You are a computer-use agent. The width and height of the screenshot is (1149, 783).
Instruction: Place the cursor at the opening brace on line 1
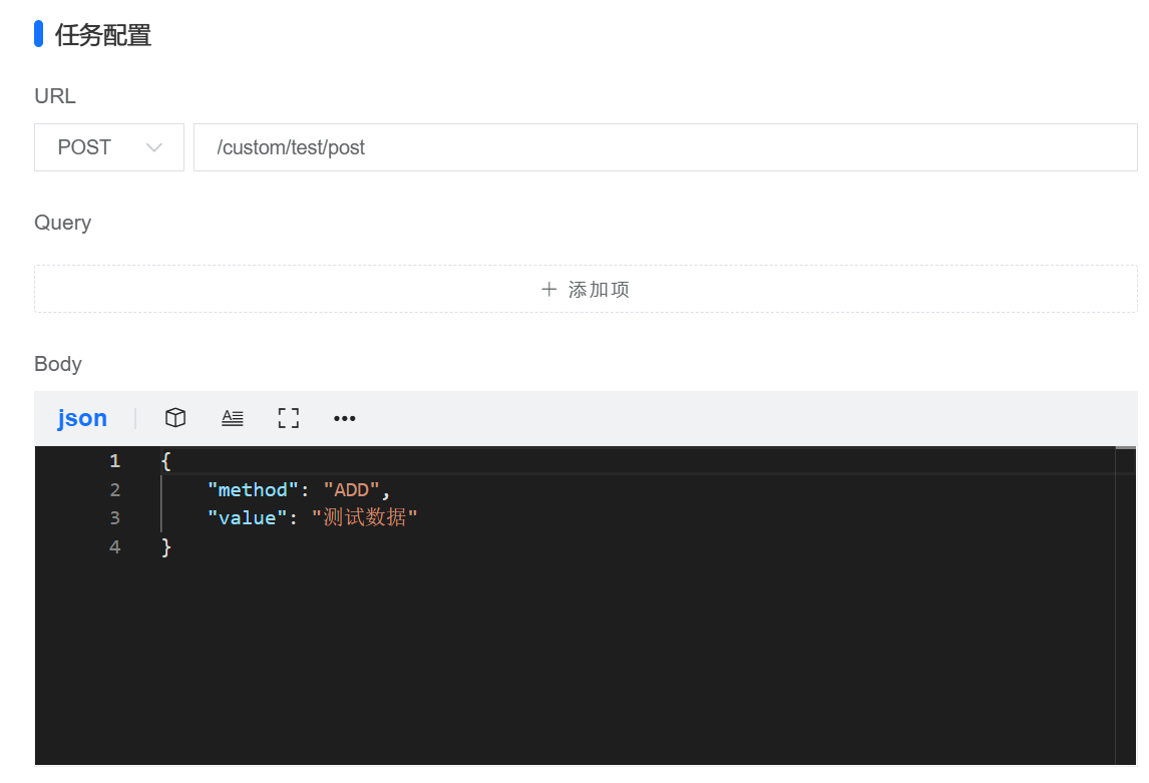(166, 461)
